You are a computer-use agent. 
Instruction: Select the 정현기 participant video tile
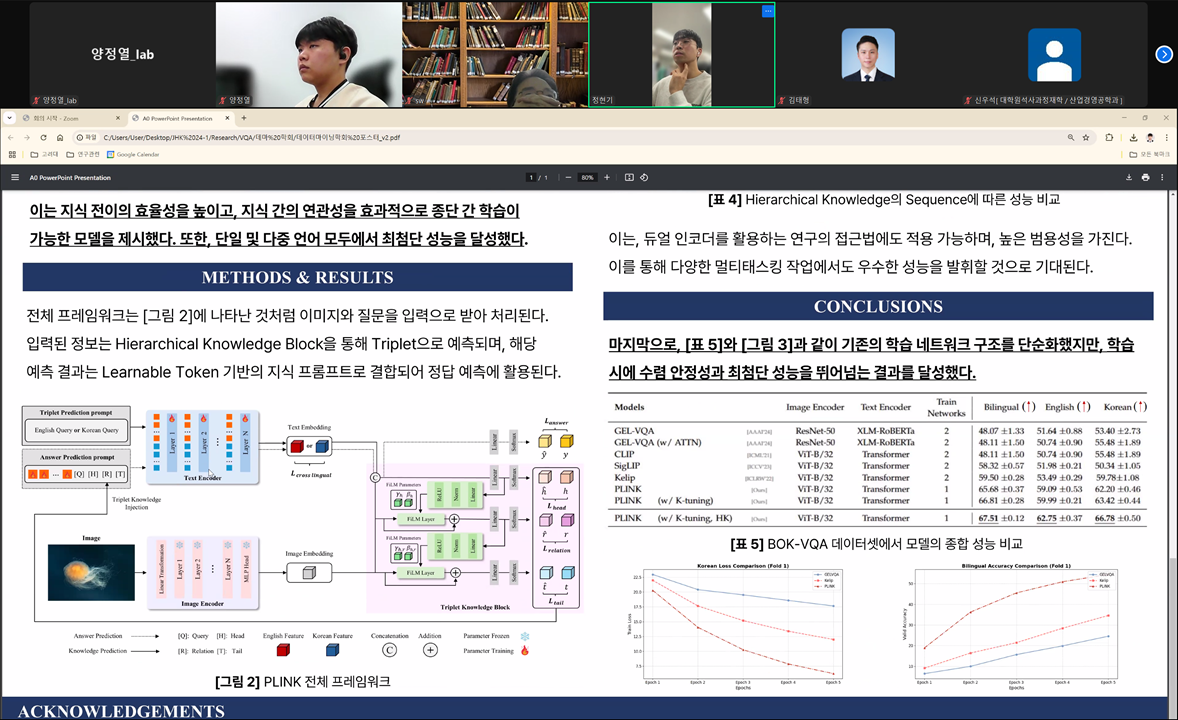pos(681,54)
